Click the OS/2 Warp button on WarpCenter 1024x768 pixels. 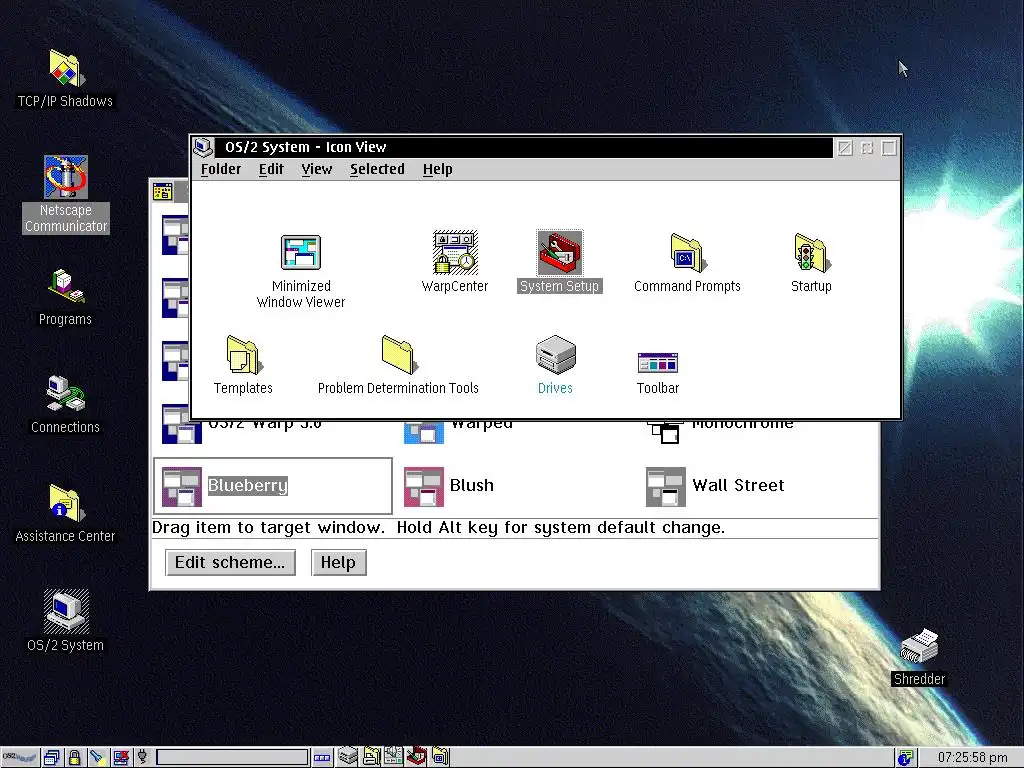point(20,758)
